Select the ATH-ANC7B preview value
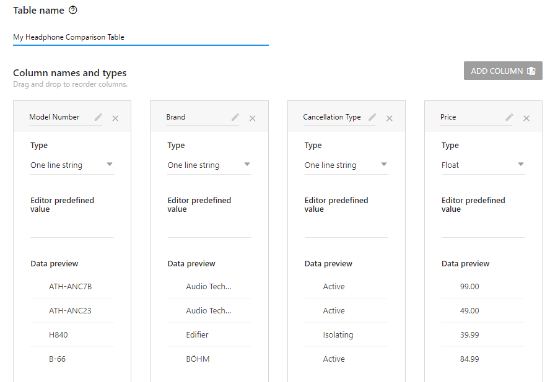The height and width of the screenshot is (382, 550). click(x=70, y=287)
